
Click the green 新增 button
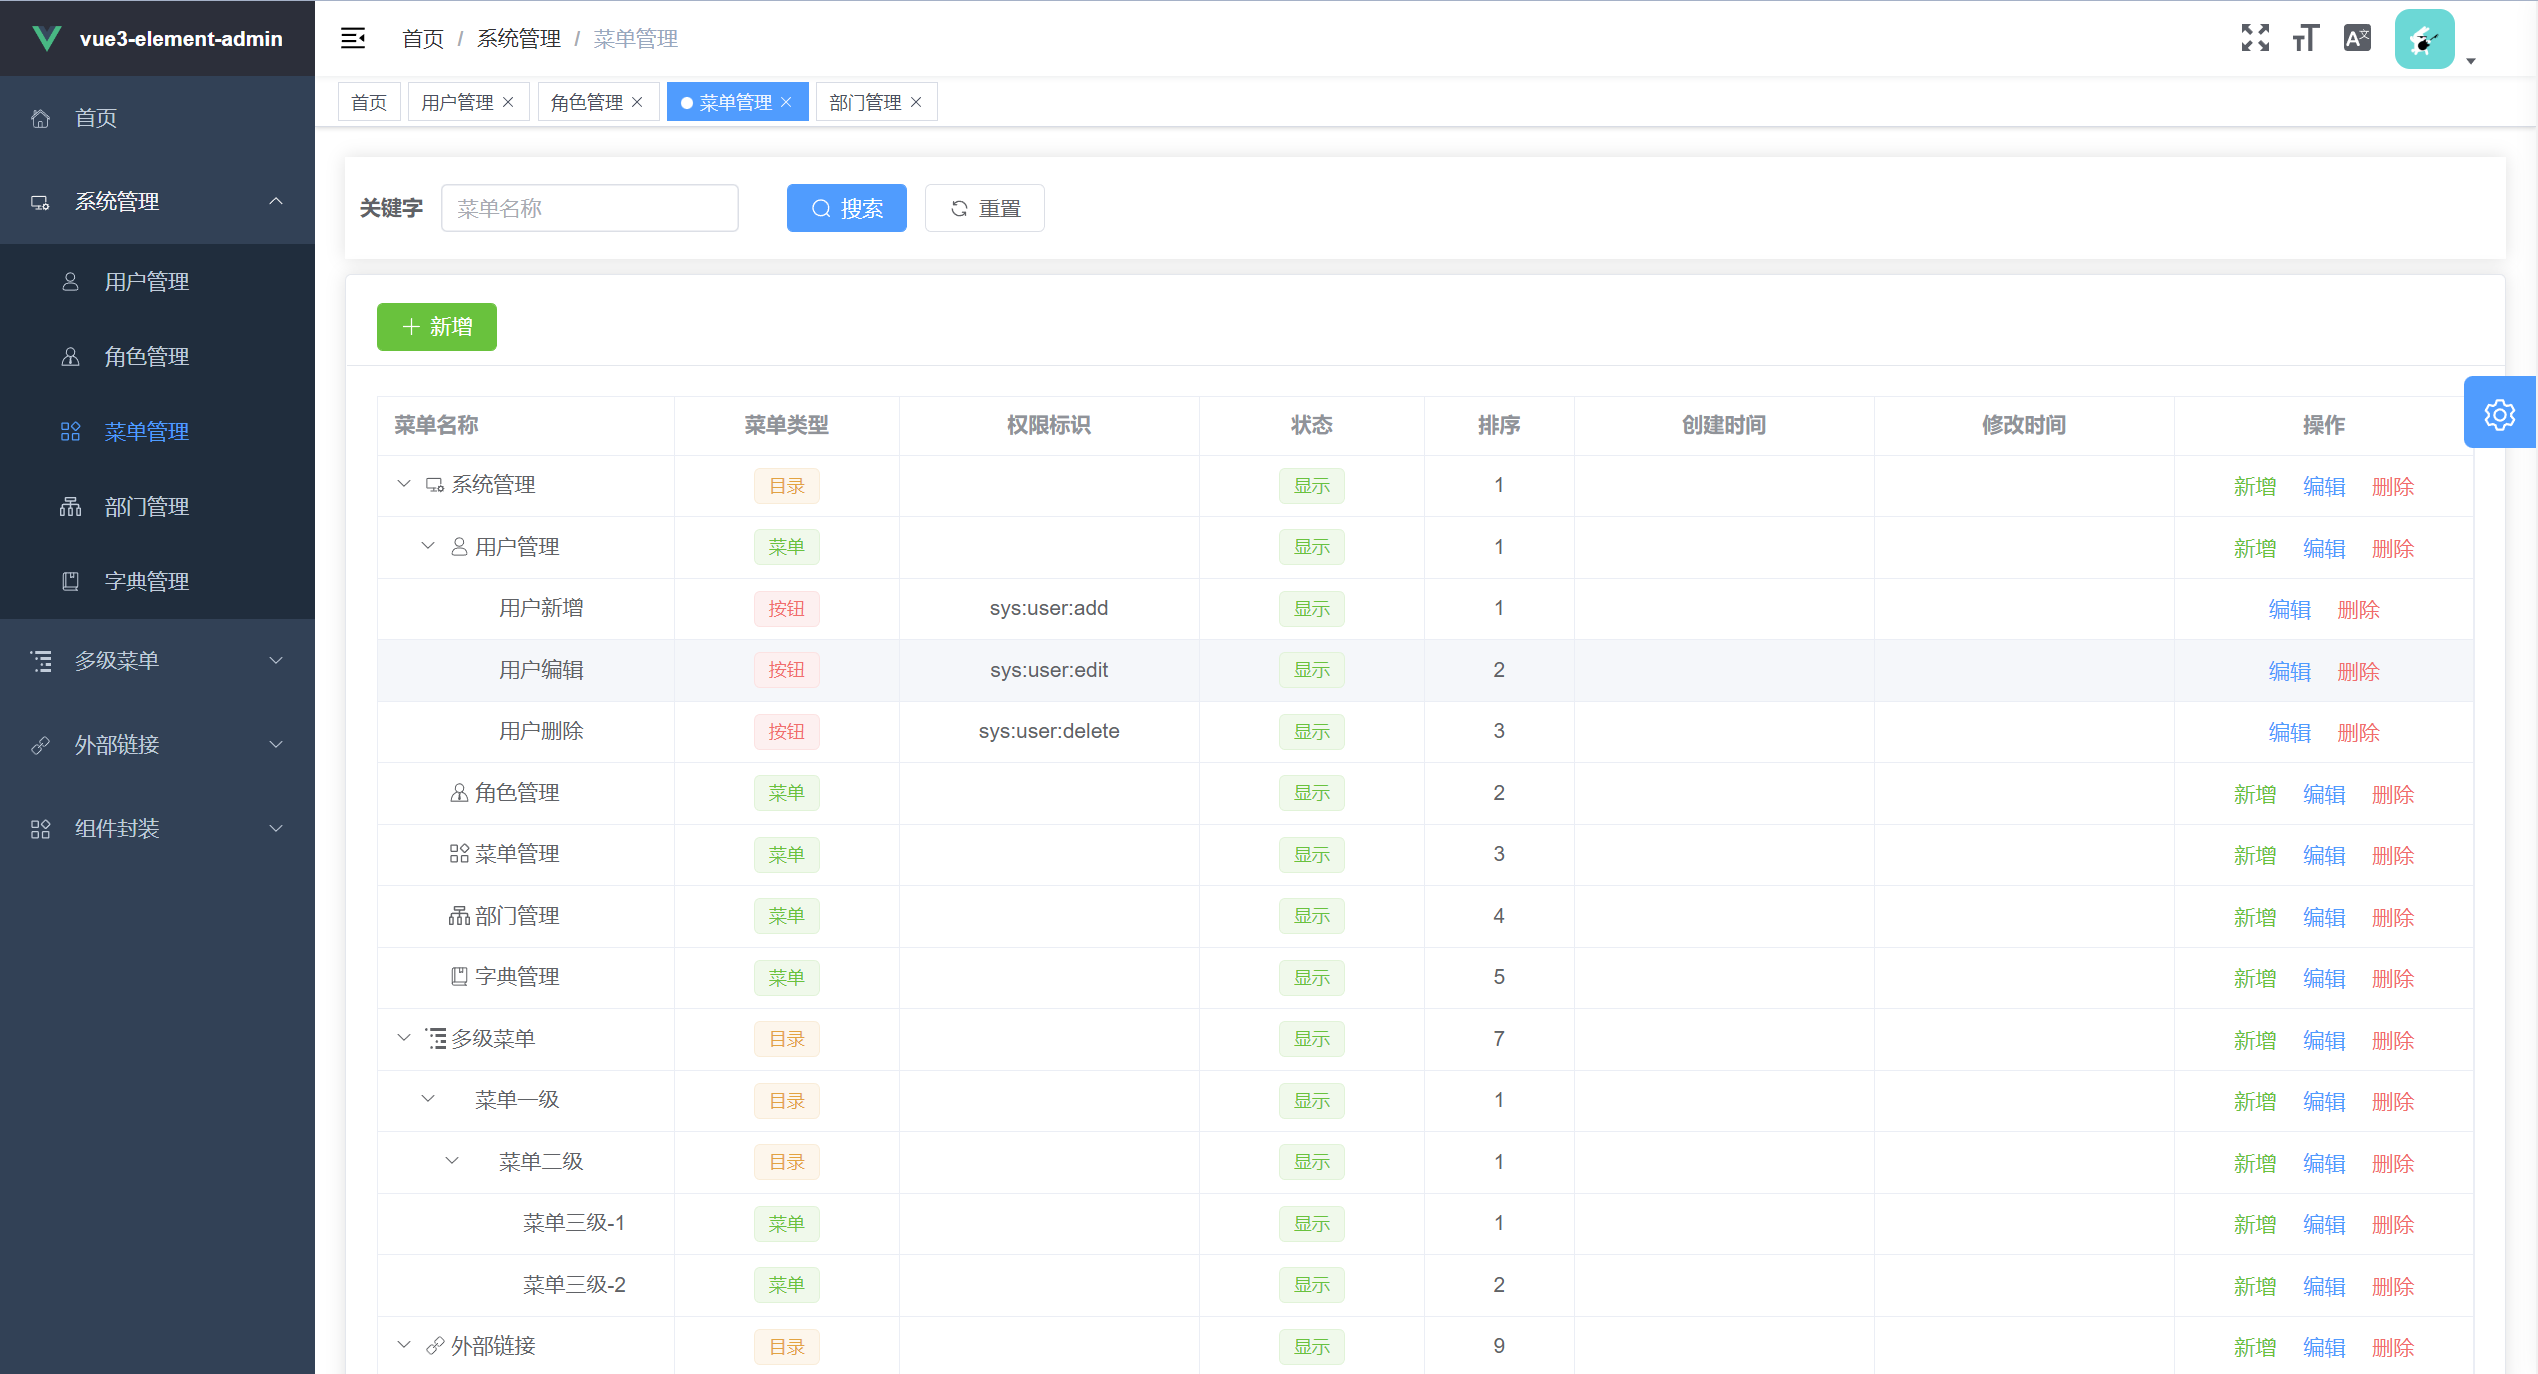point(437,327)
